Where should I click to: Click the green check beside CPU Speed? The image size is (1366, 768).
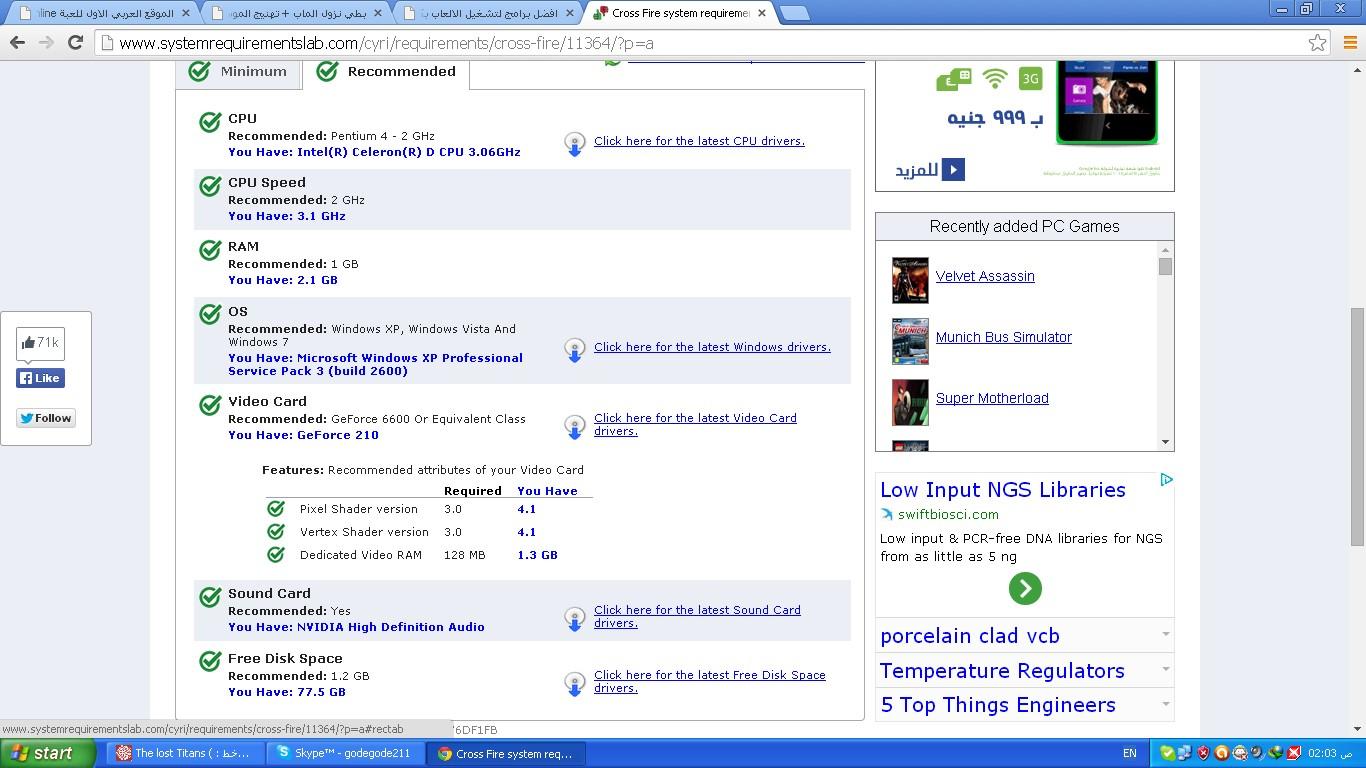(210, 186)
